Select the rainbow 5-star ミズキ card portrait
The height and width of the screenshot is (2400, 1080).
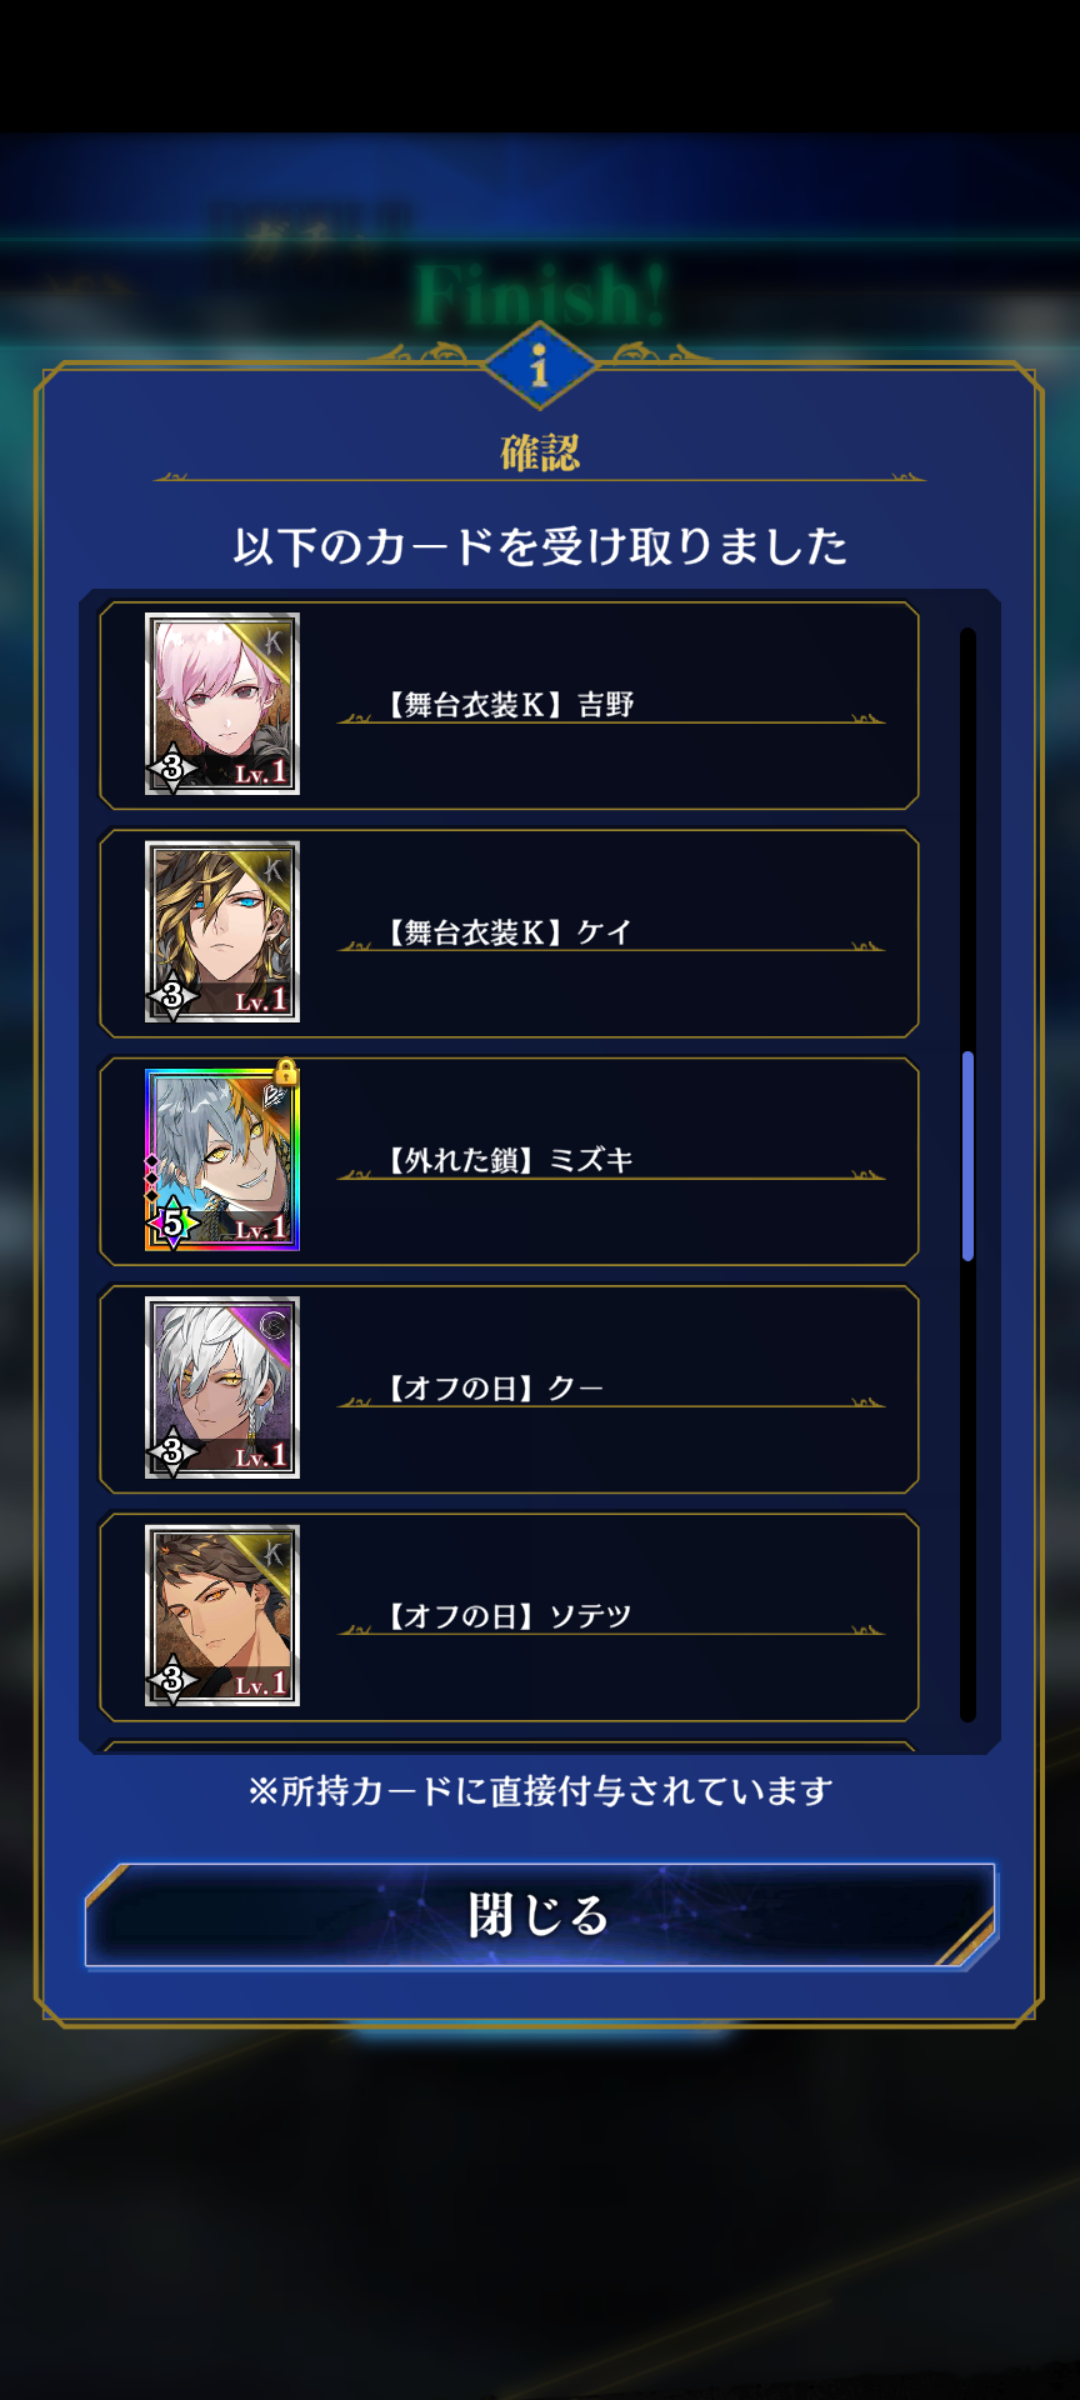222,1160
